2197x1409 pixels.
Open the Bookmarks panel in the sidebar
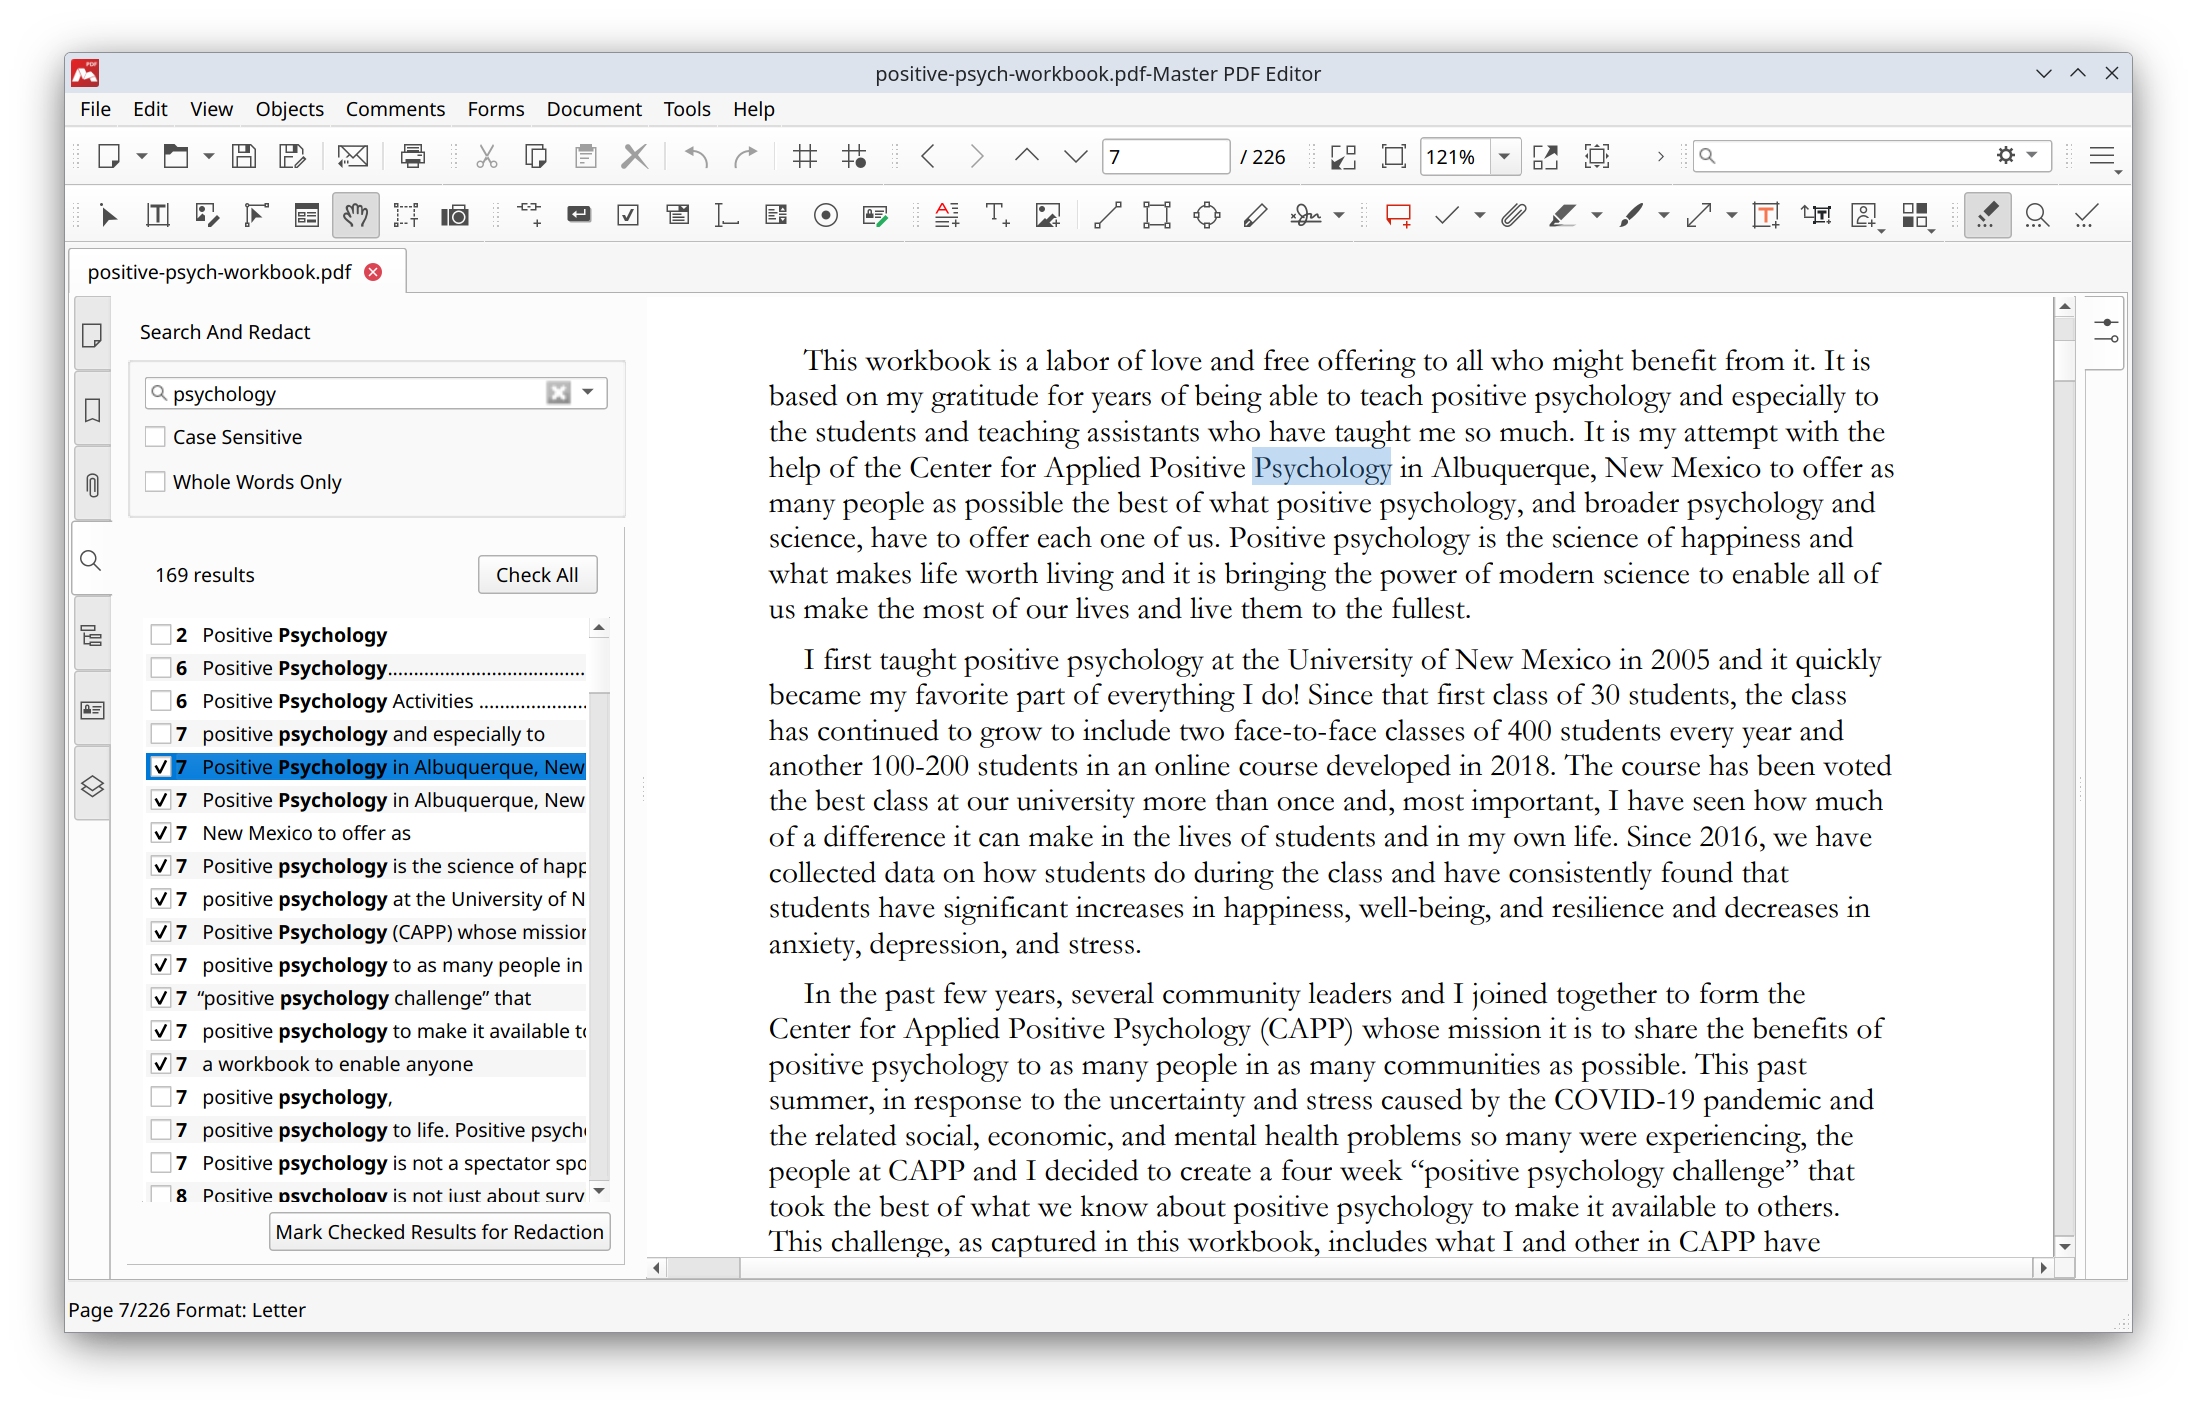[92, 410]
